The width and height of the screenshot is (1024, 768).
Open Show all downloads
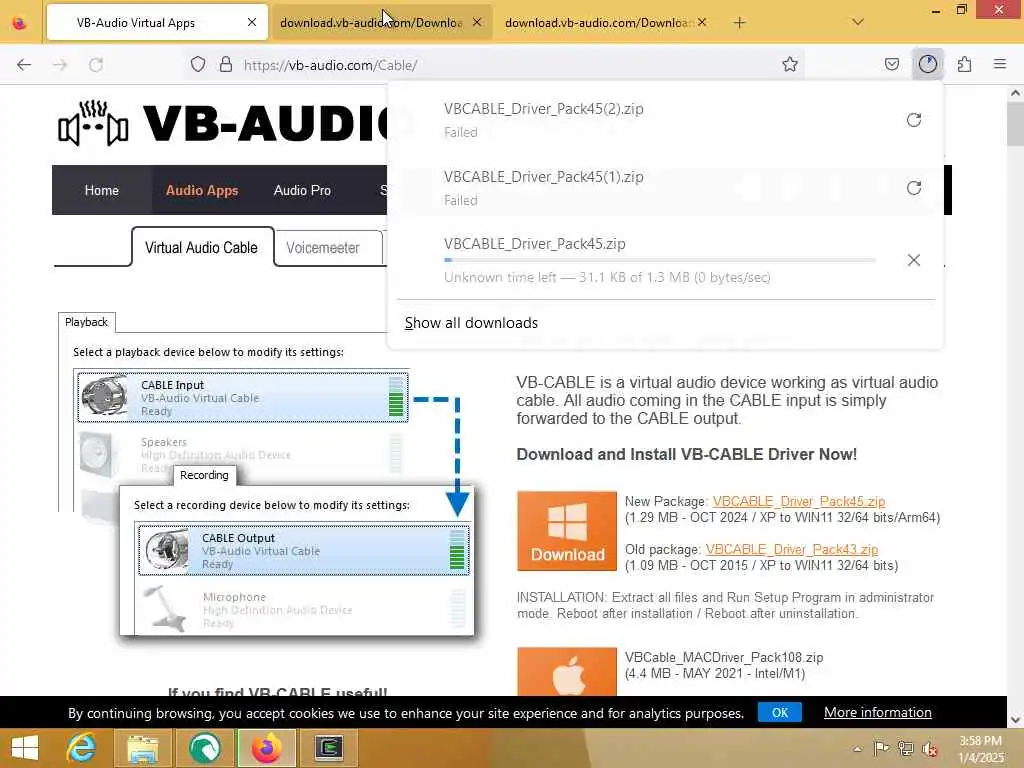471,323
